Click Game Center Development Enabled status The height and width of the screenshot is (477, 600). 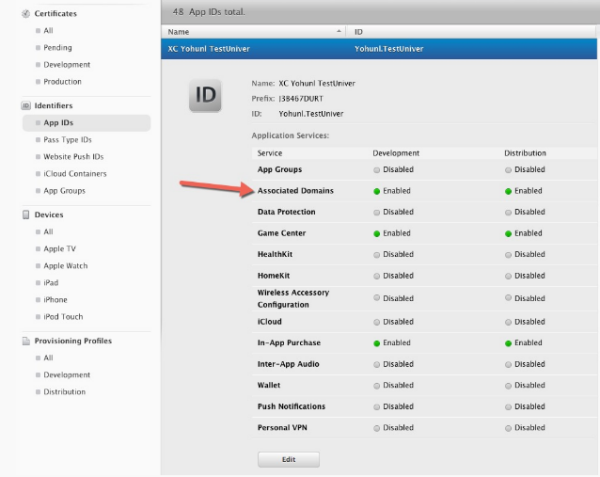point(392,233)
